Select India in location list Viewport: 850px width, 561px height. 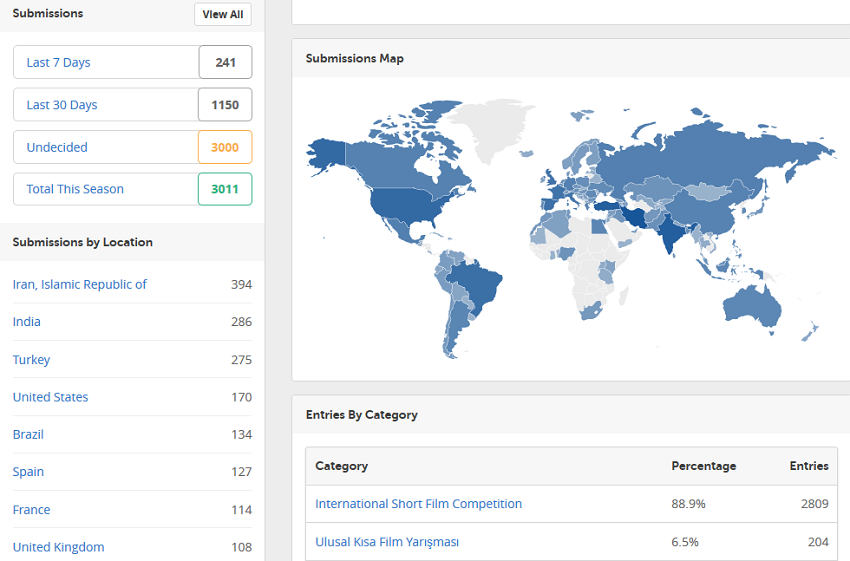click(x=27, y=322)
